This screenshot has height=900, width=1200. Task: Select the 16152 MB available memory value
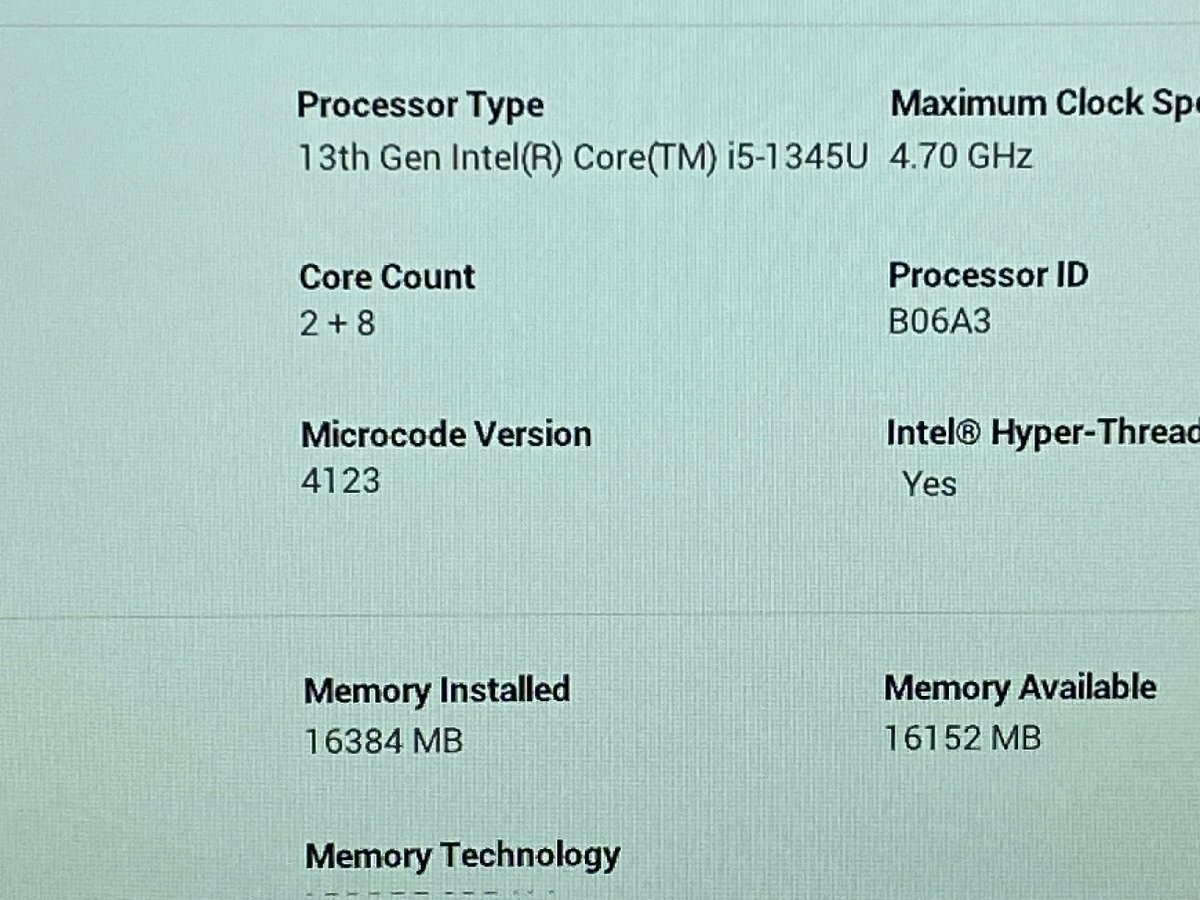pos(962,738)
